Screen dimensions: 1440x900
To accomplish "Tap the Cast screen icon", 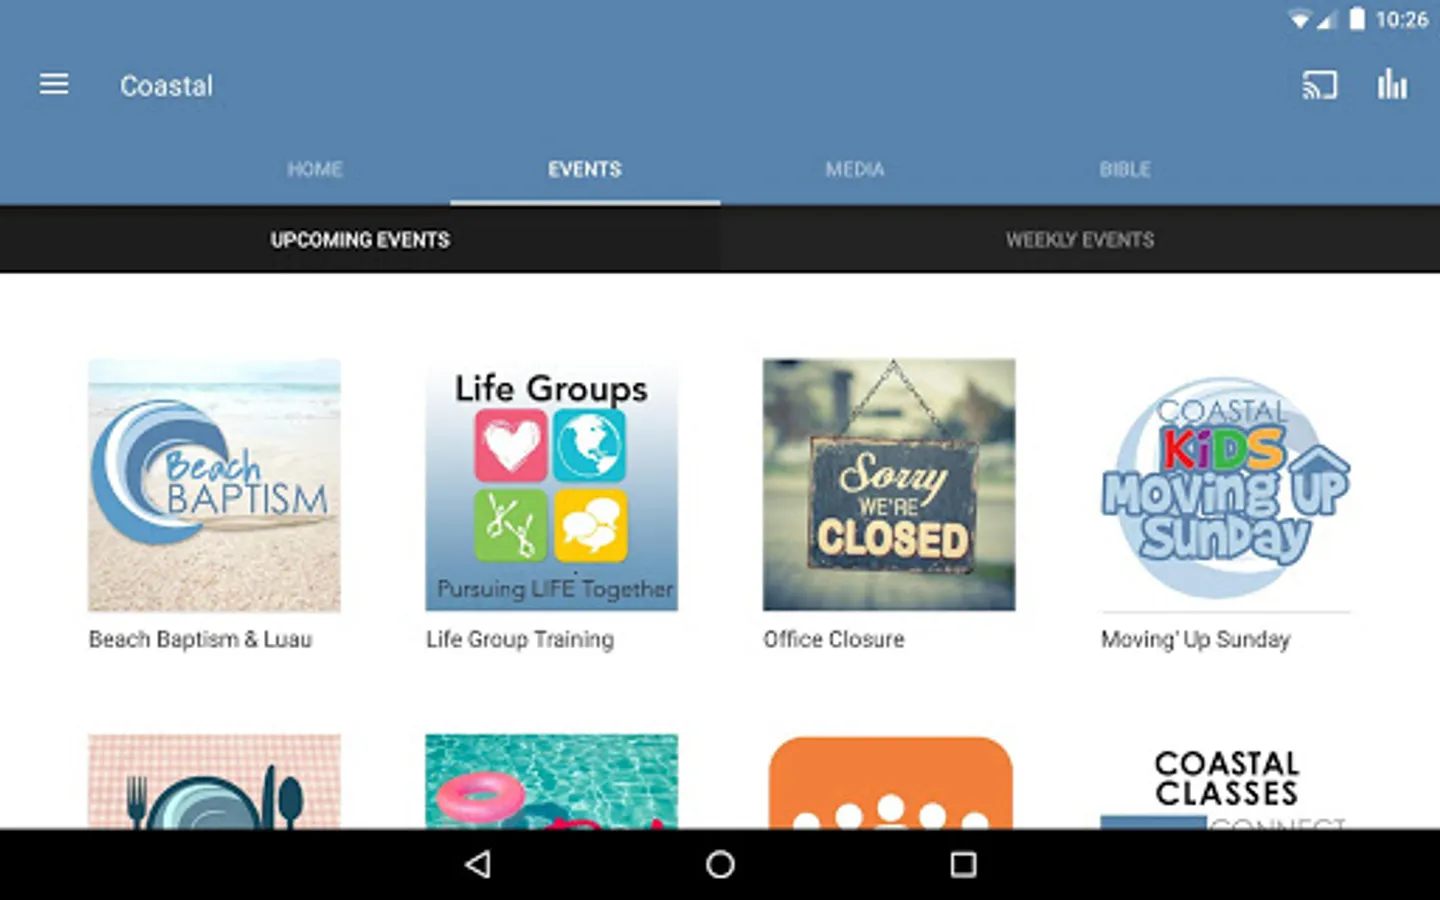I will 1319,86.
